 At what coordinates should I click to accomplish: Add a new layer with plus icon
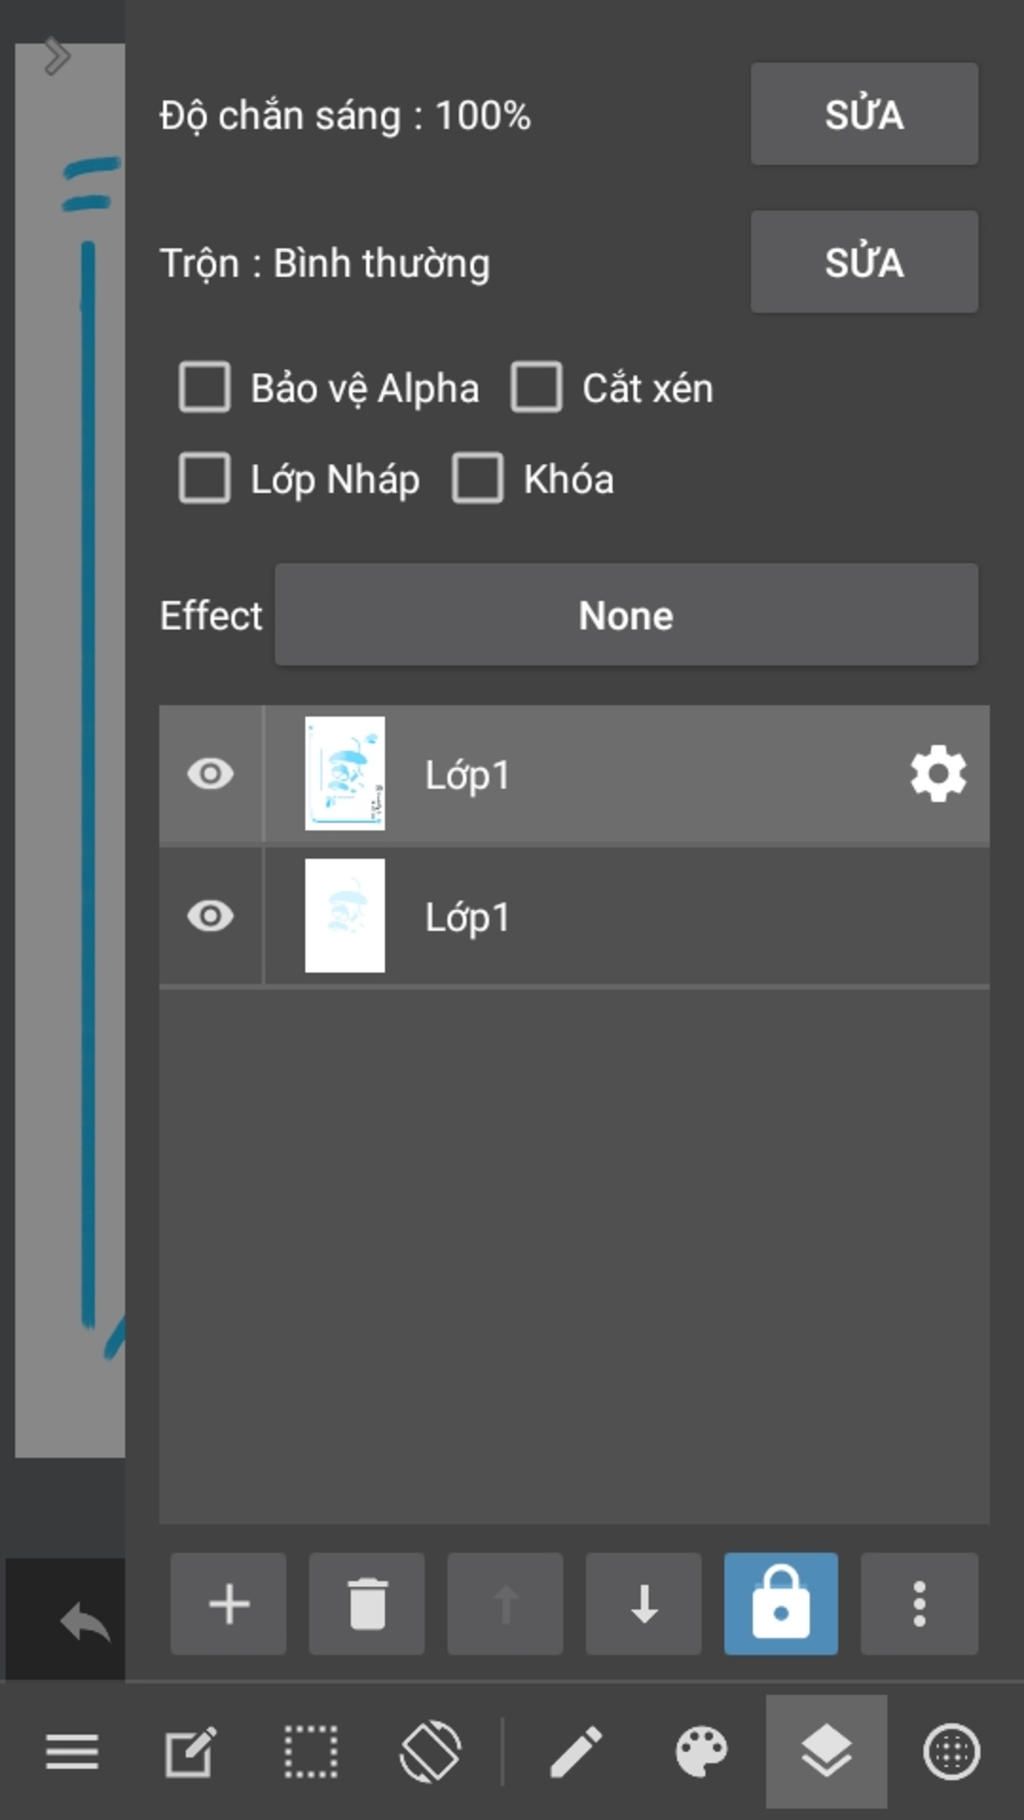coord(228,1603)
